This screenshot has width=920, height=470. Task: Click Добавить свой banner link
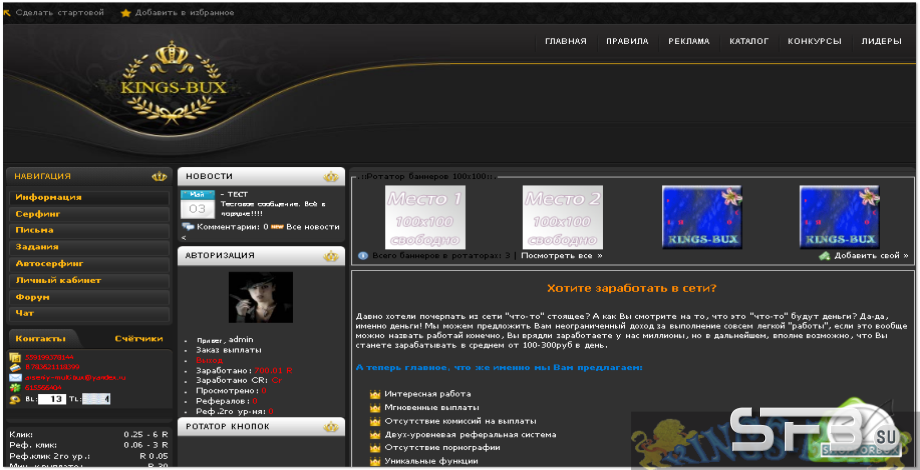click(871, 256)
